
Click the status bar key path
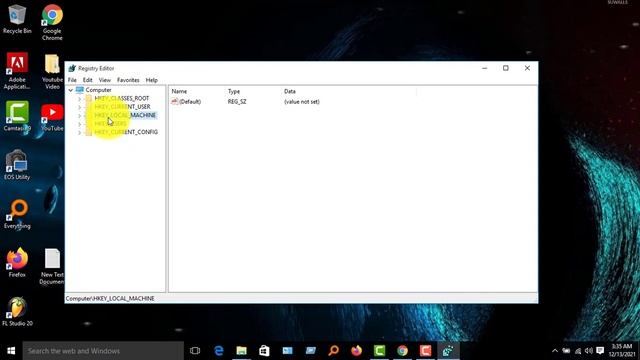[x=110, y=299]
